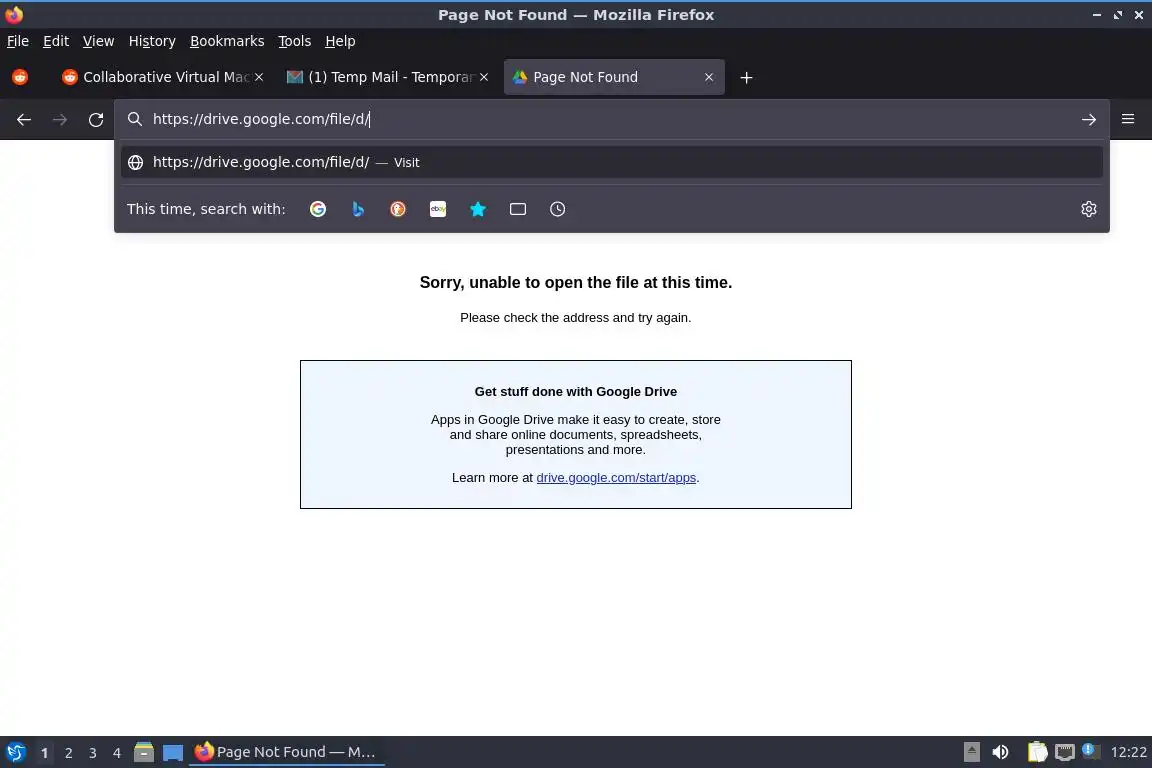Switch to workspace 2
Image resolution: width=1152 pixels, height=768 pixels.
tap(68, 753)
